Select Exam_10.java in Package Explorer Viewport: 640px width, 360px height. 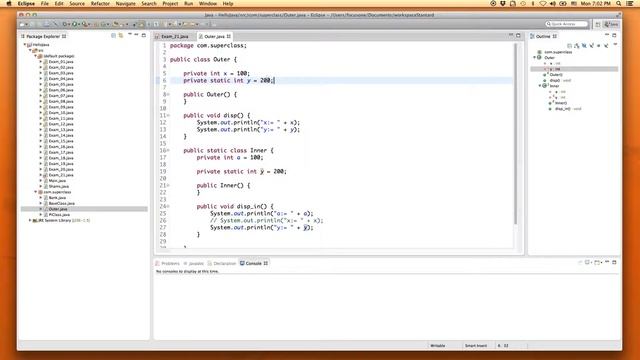pos(61,113)
